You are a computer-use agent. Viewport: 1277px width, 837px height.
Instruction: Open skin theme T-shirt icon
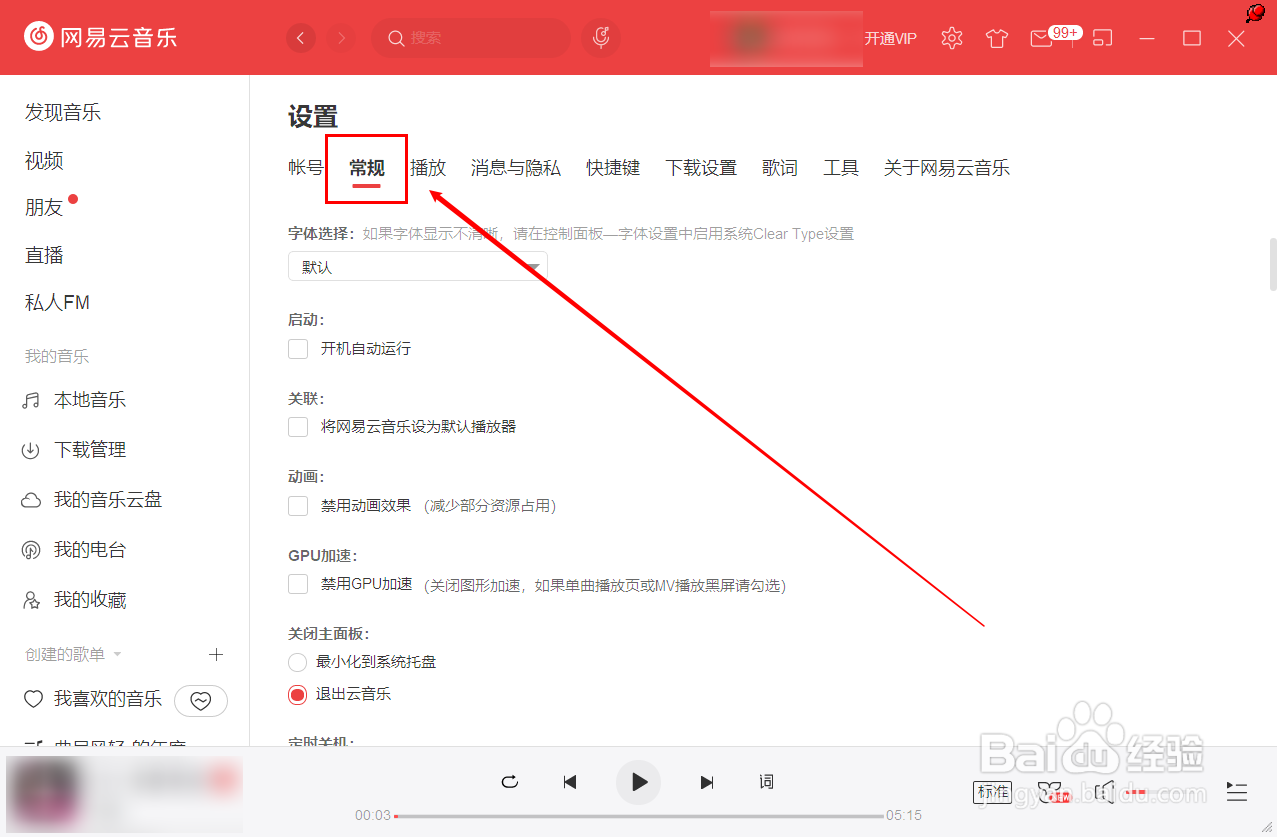pos(996,38)
